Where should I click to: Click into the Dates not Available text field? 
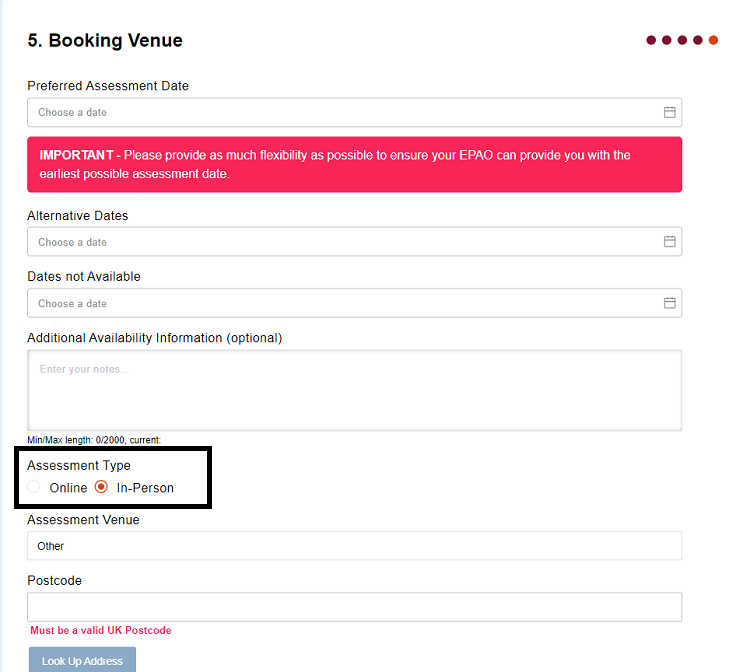[x=340, y=303]
